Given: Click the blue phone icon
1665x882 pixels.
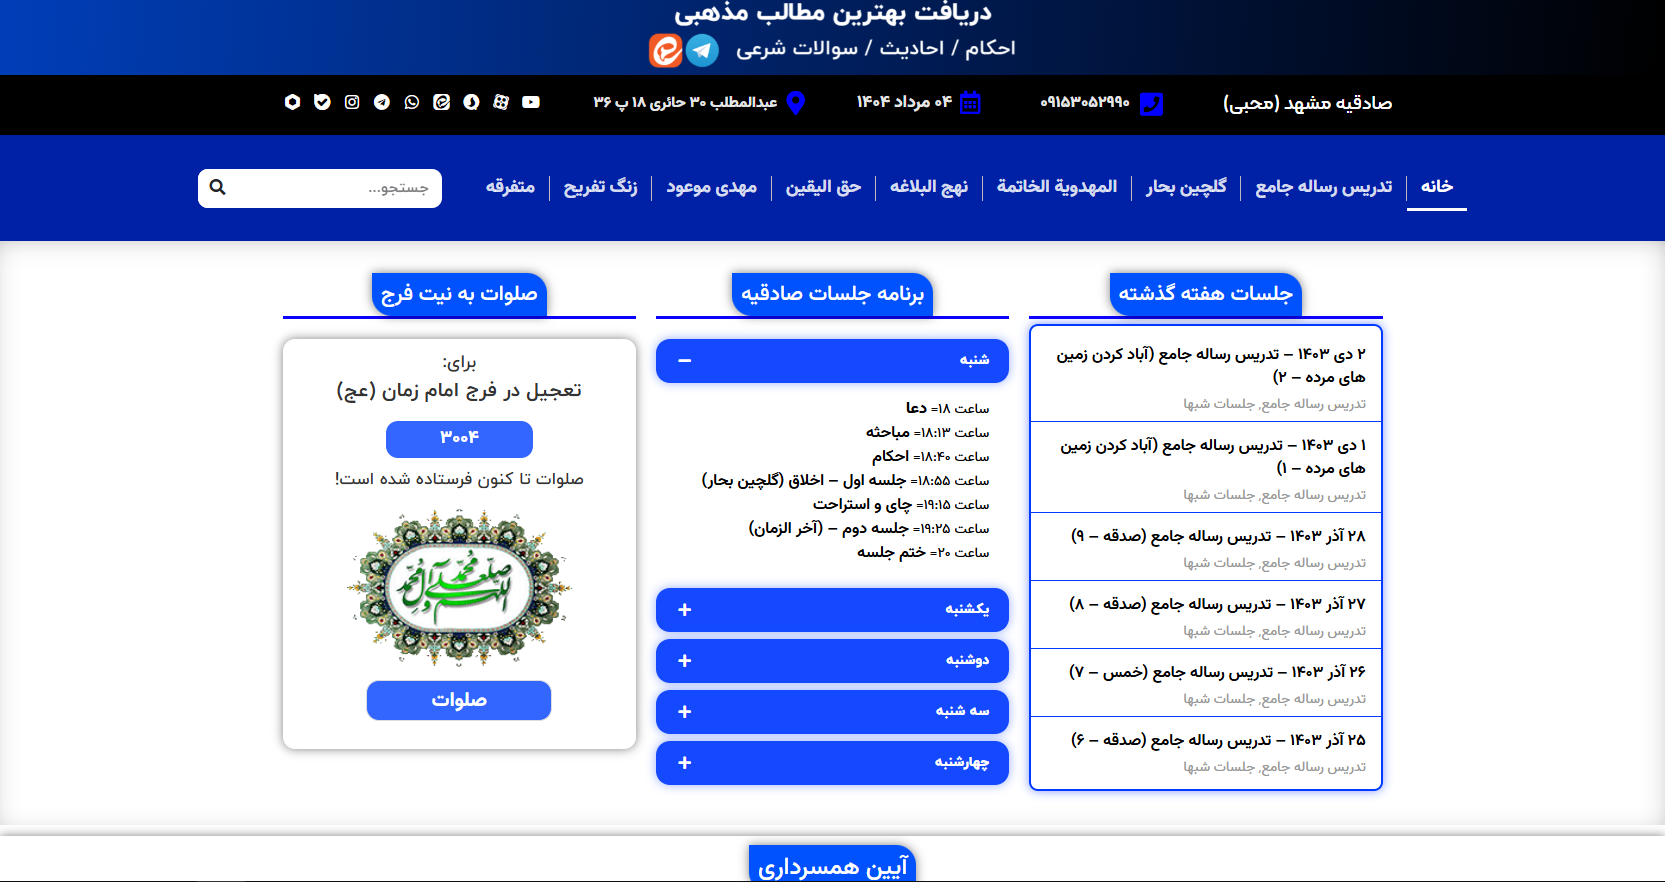Looking at the screenshot, I should [1152, 103].
